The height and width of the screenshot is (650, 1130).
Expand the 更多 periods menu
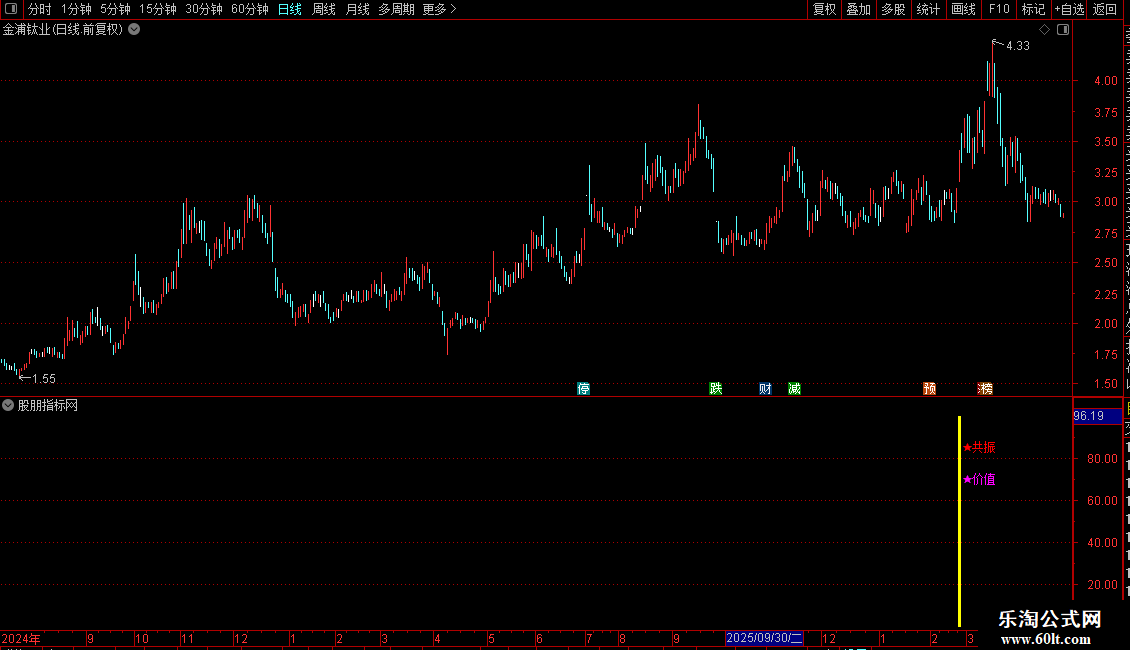click(439, 9)
